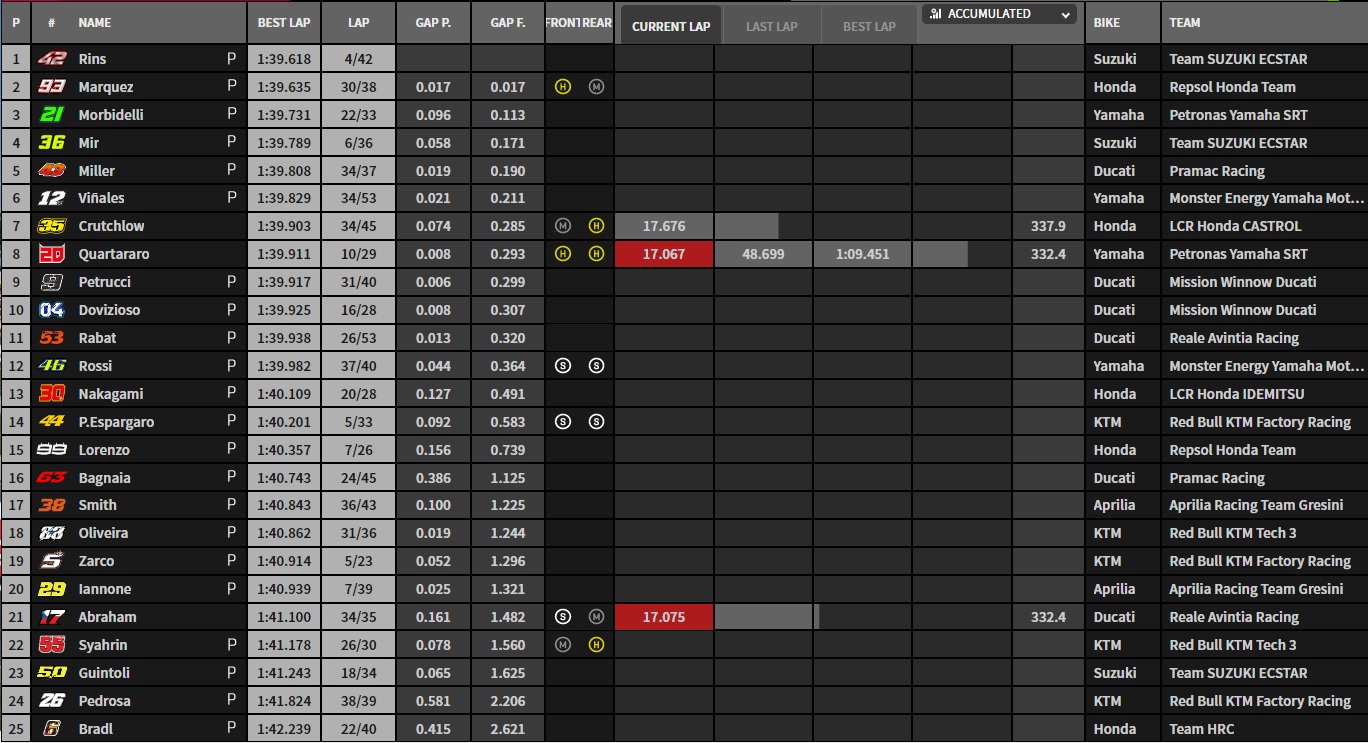Viewport: 1368px width, 743px height.
Task: Click Quartararo rear hard tyre icon
Action: pyautogui.click(x=596, y=254)
